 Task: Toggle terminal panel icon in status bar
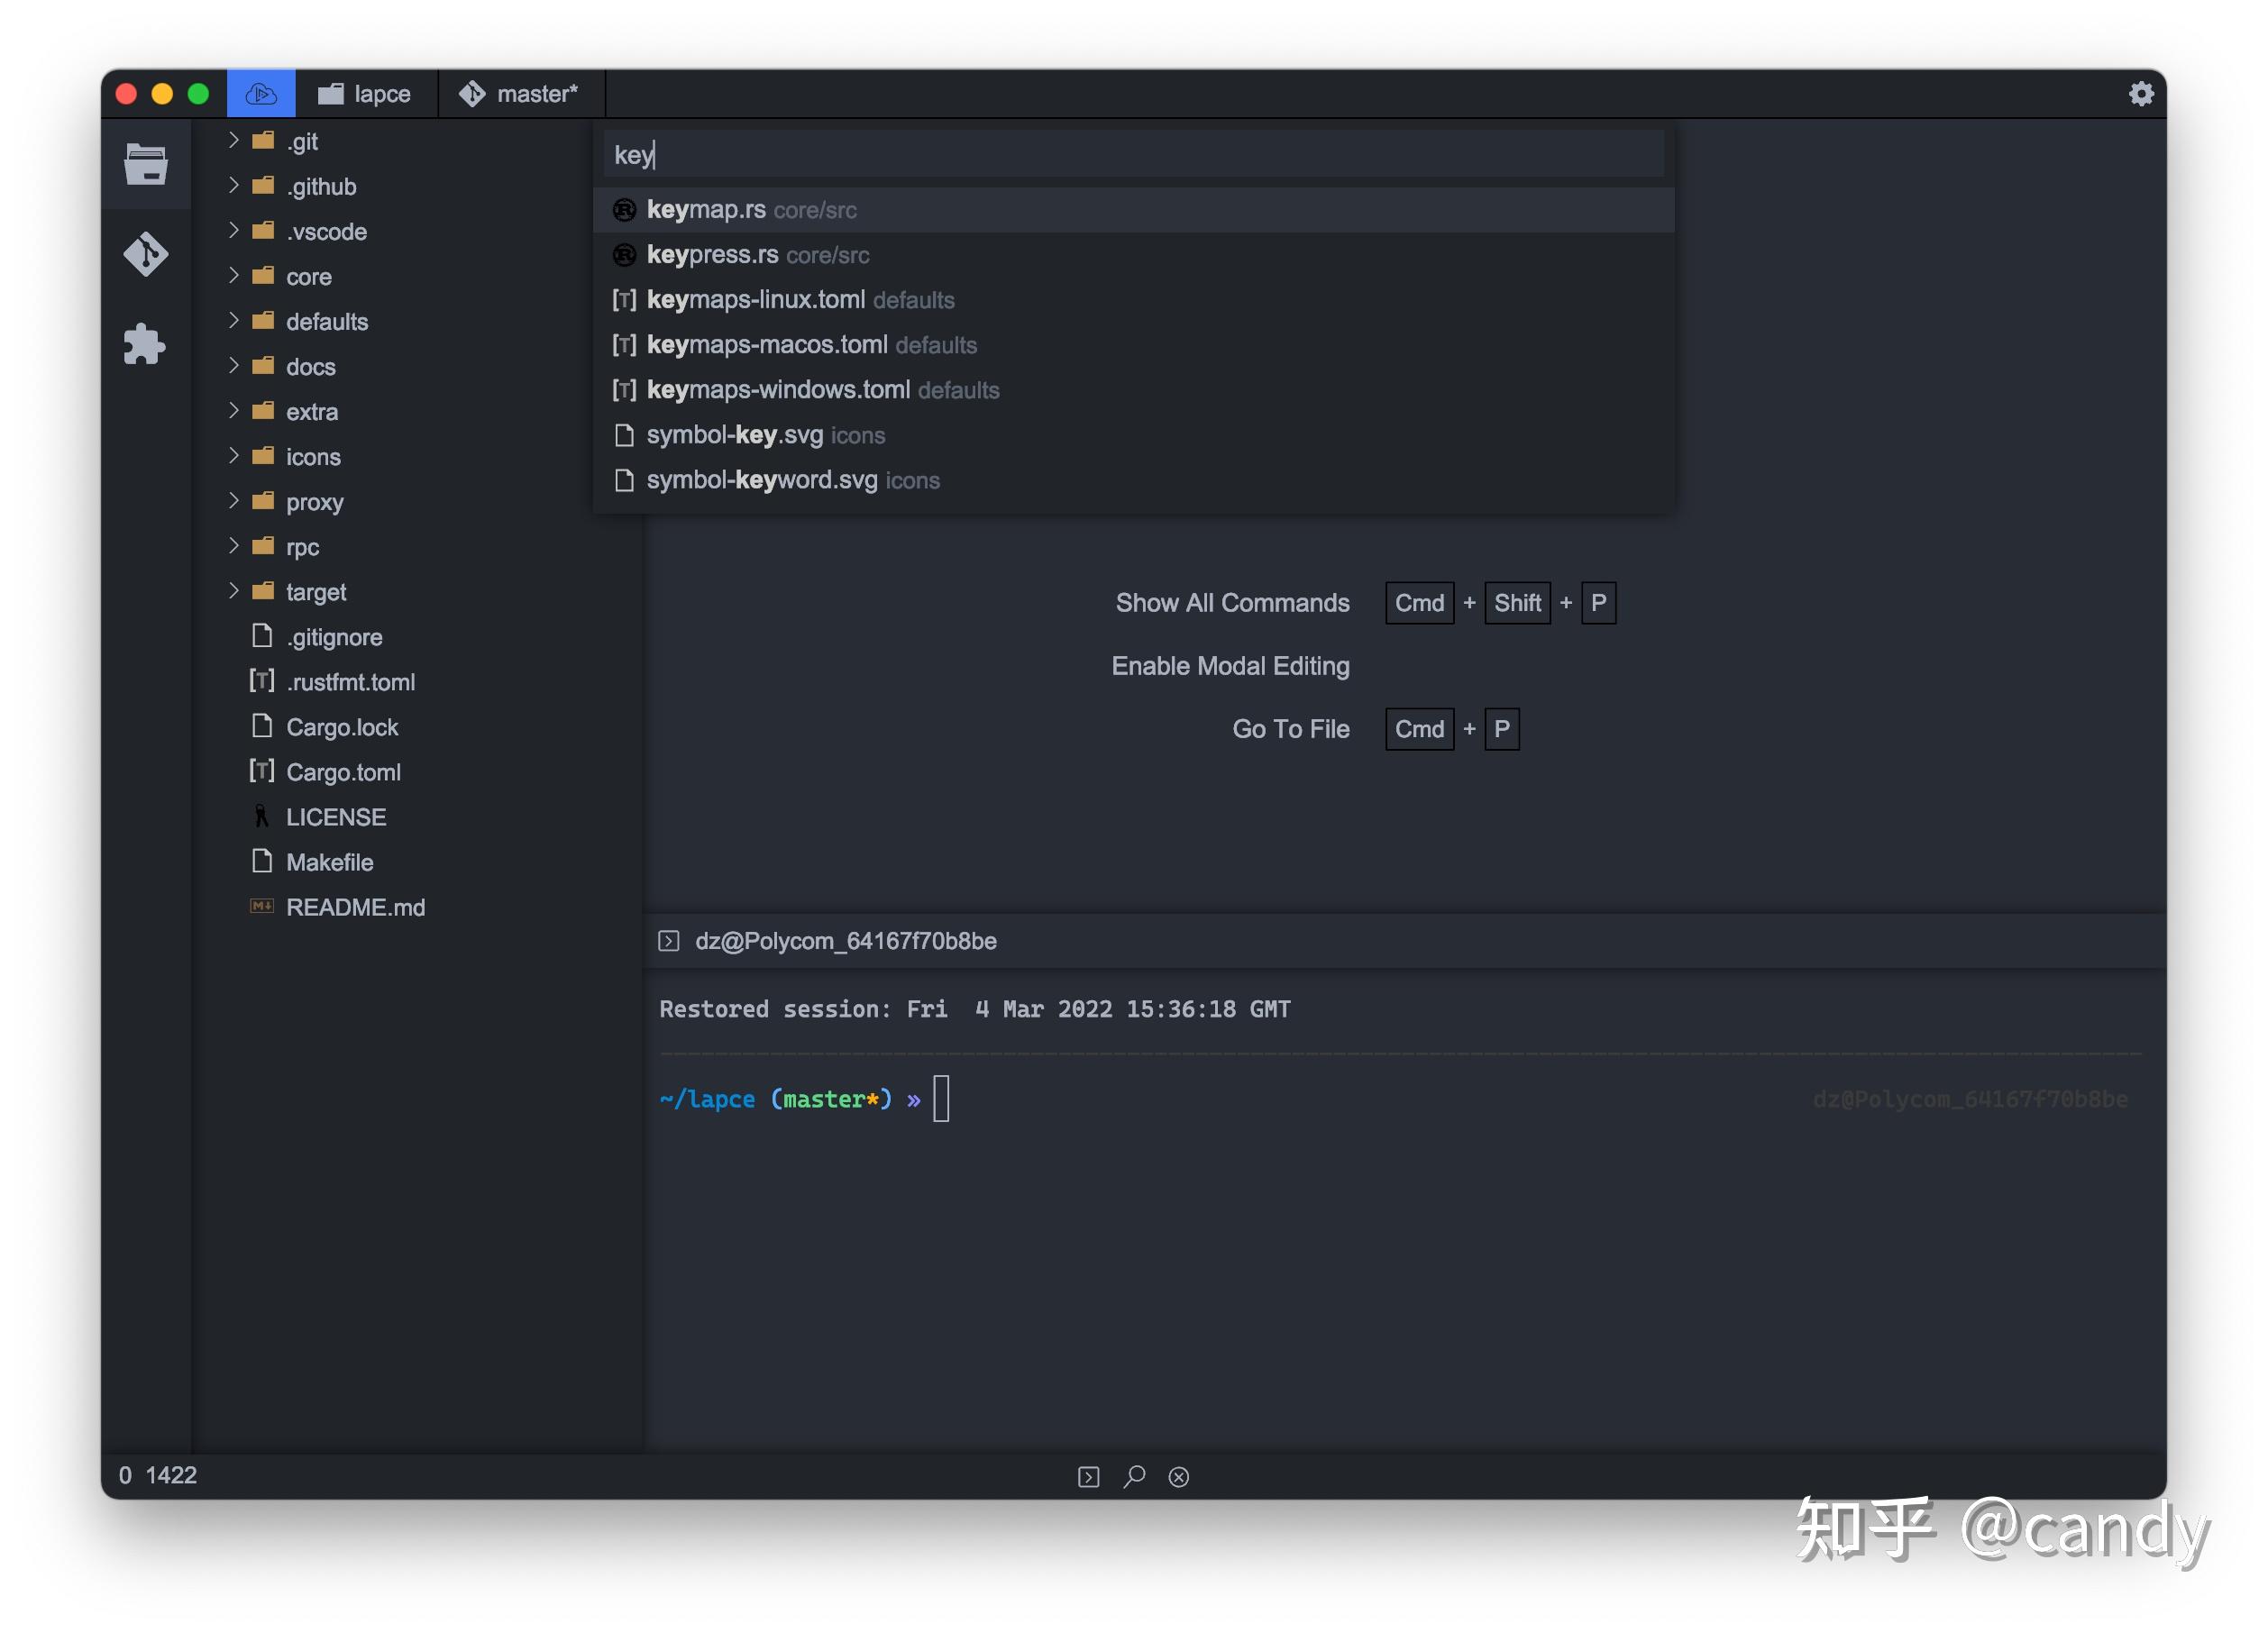[x=1088, y=1477]
